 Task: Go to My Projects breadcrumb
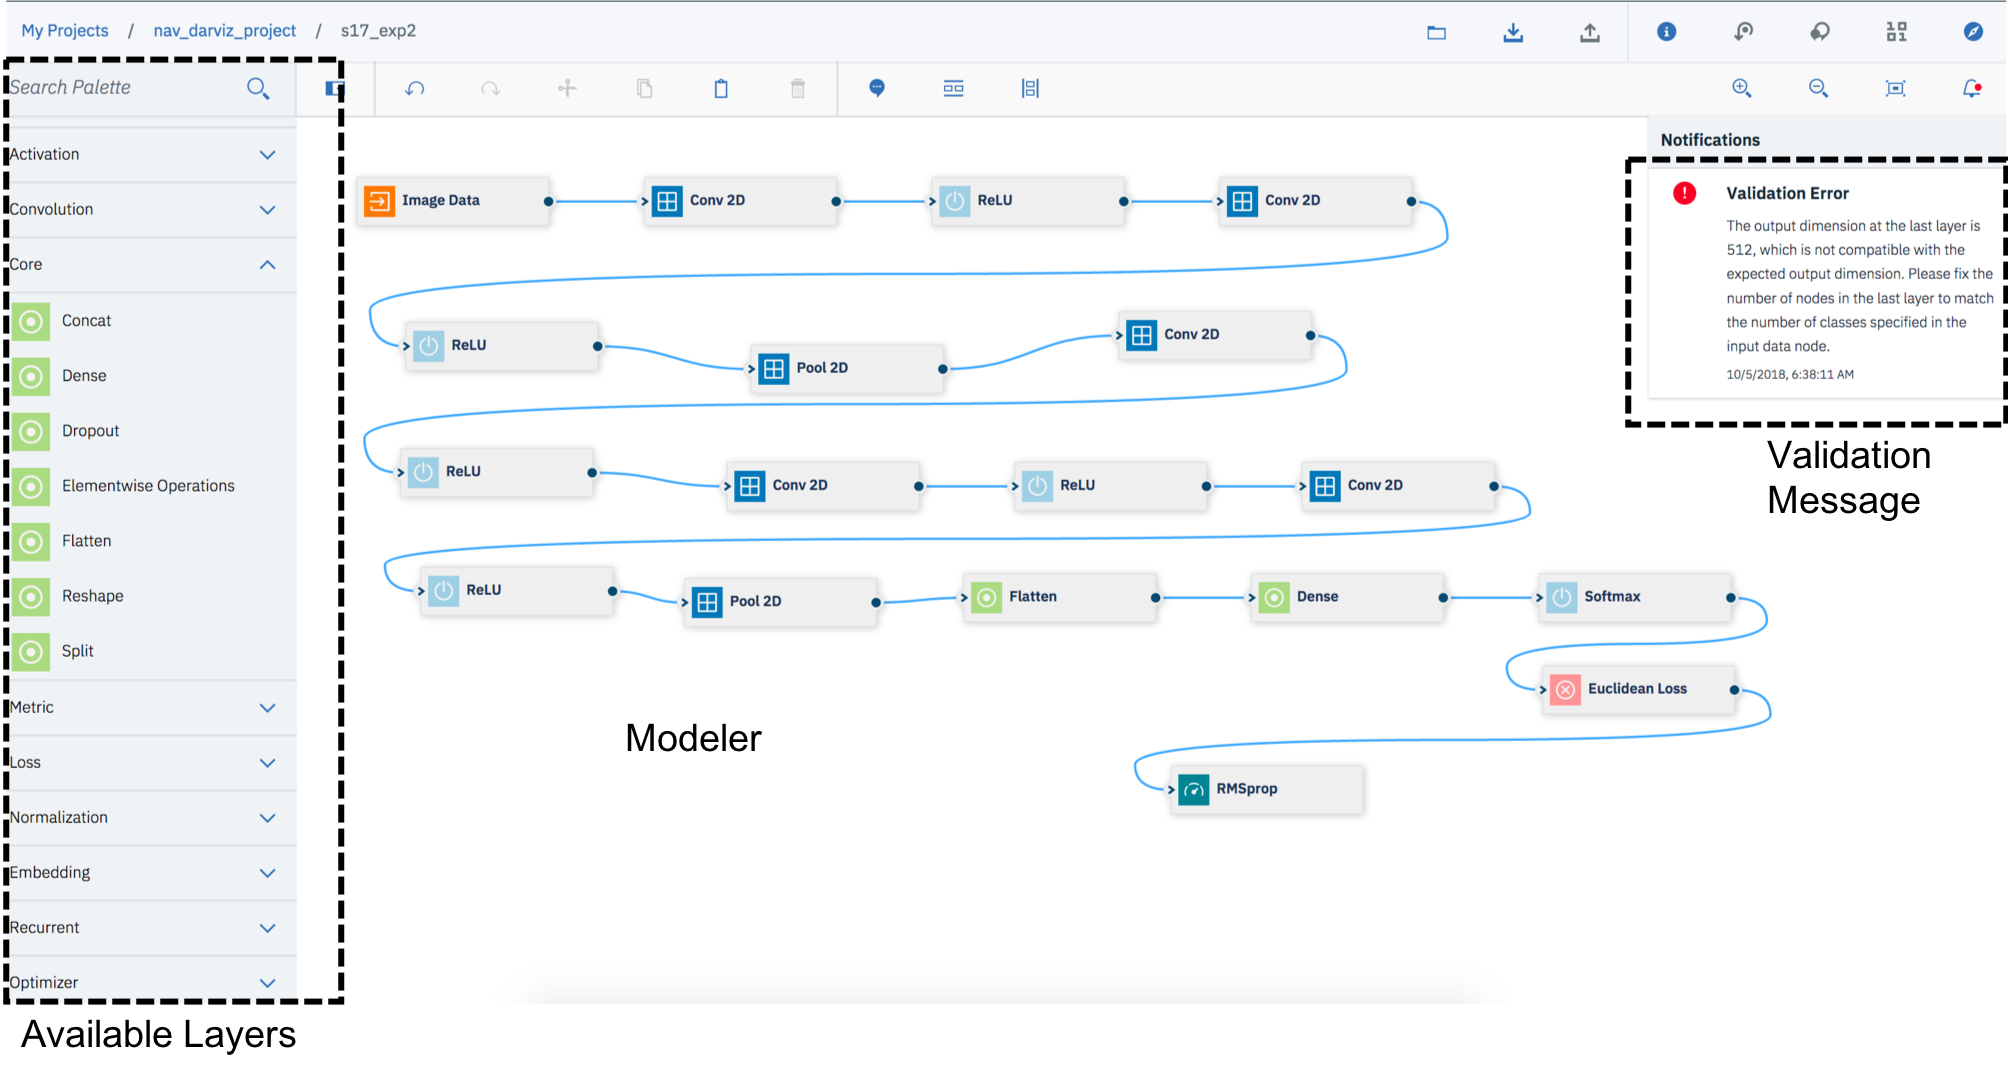click(x=65, y=31)
